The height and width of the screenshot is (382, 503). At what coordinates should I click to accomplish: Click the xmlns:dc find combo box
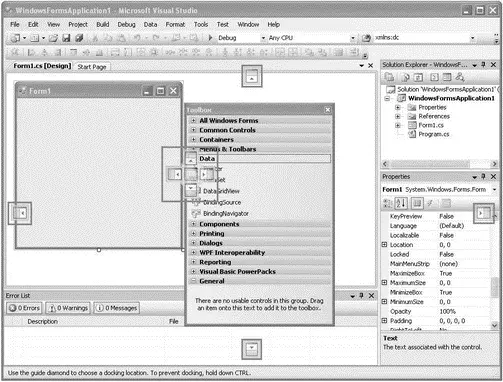click(x=424, y=38)
